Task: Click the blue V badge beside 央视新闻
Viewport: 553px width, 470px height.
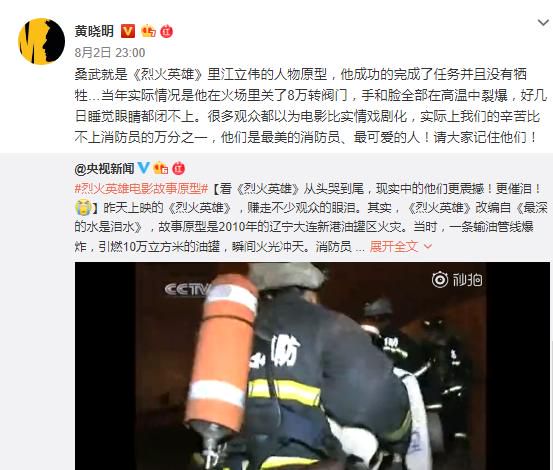Action: click(144, 168)
